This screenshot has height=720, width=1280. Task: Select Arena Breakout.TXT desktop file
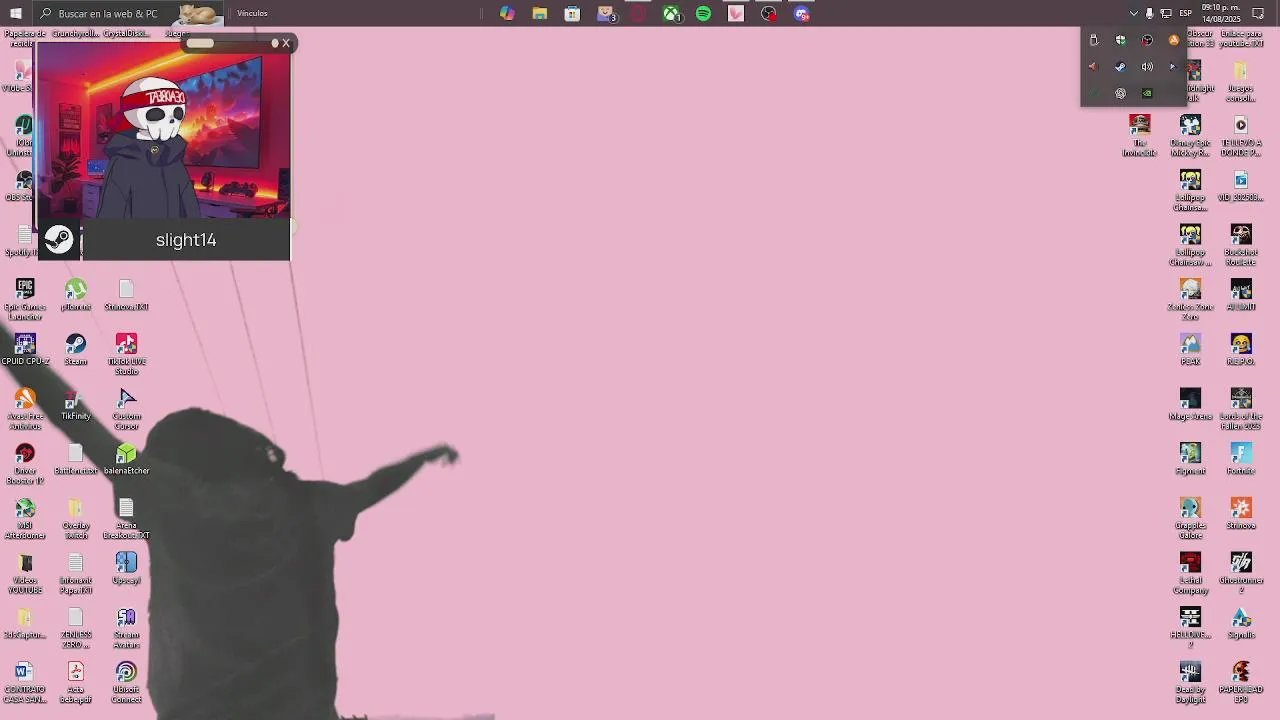[126, 519]
